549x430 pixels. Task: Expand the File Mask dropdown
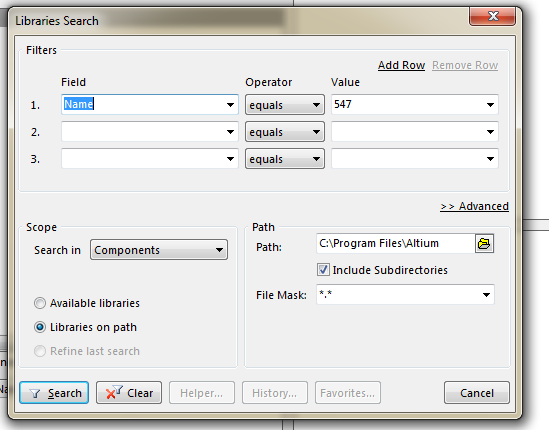[x=486, y=295]
